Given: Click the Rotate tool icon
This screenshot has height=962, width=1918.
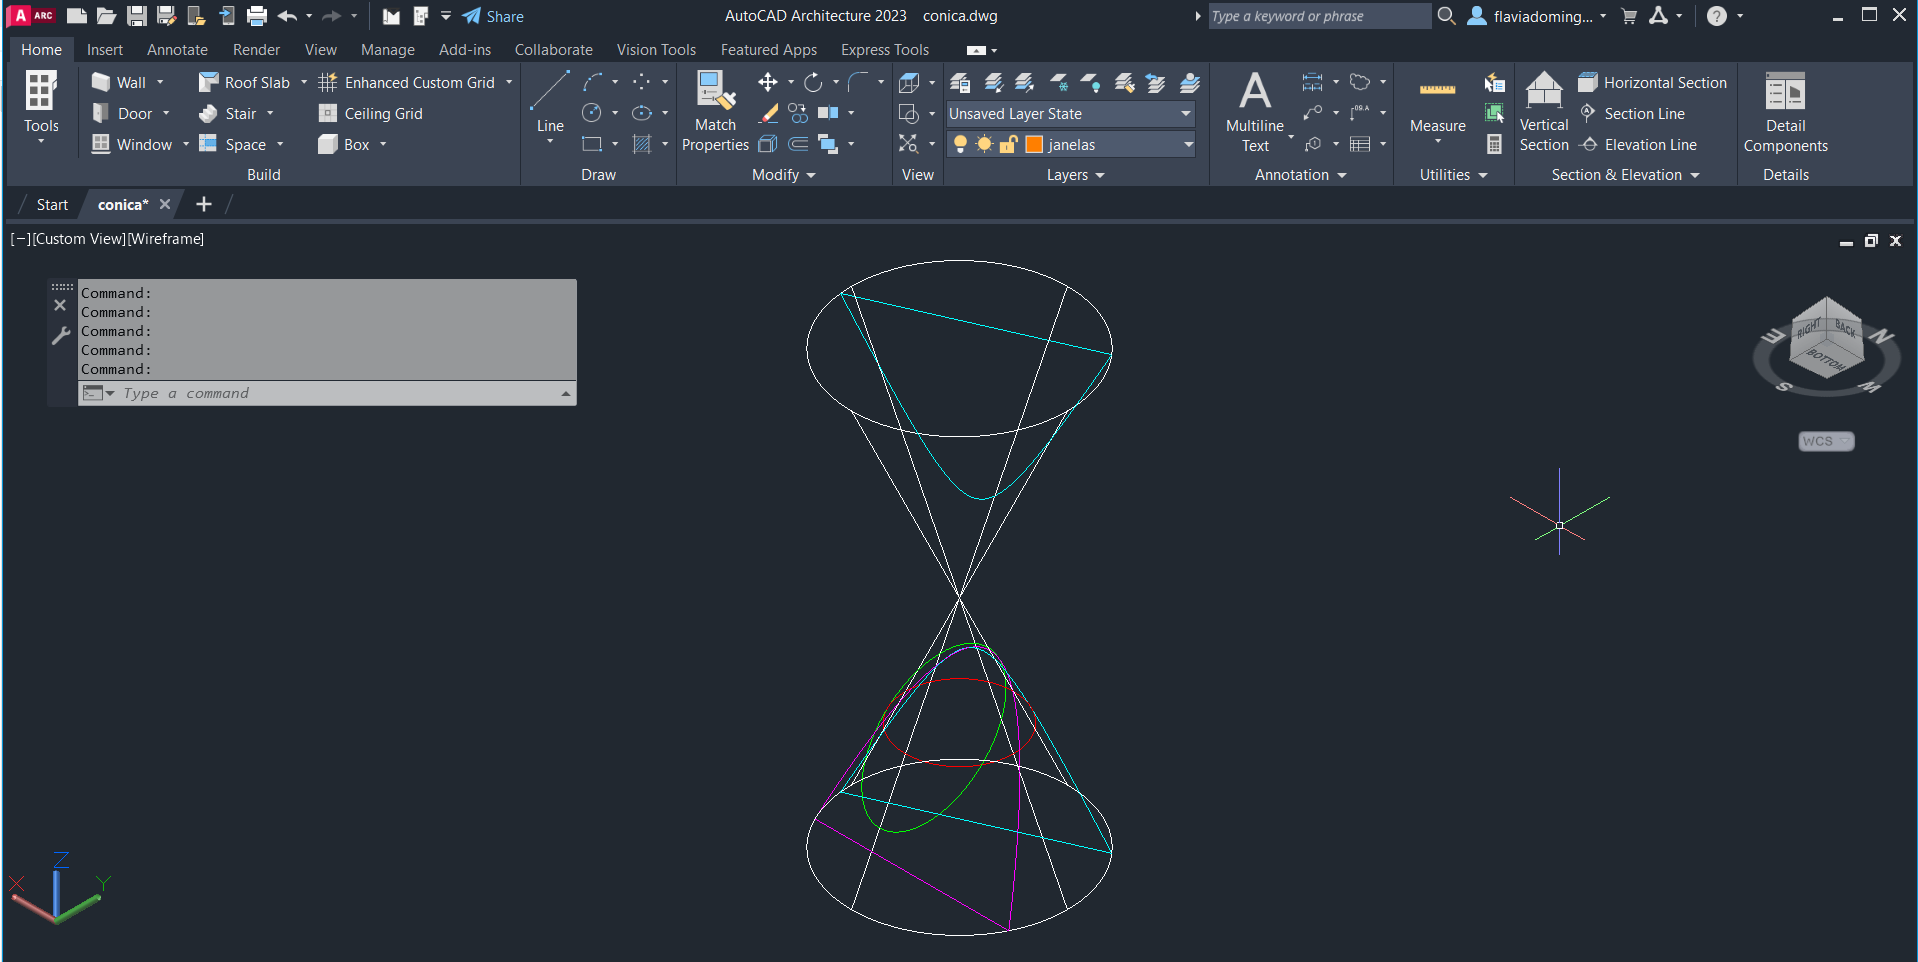Looking at the screenshot, I should 813,82.
